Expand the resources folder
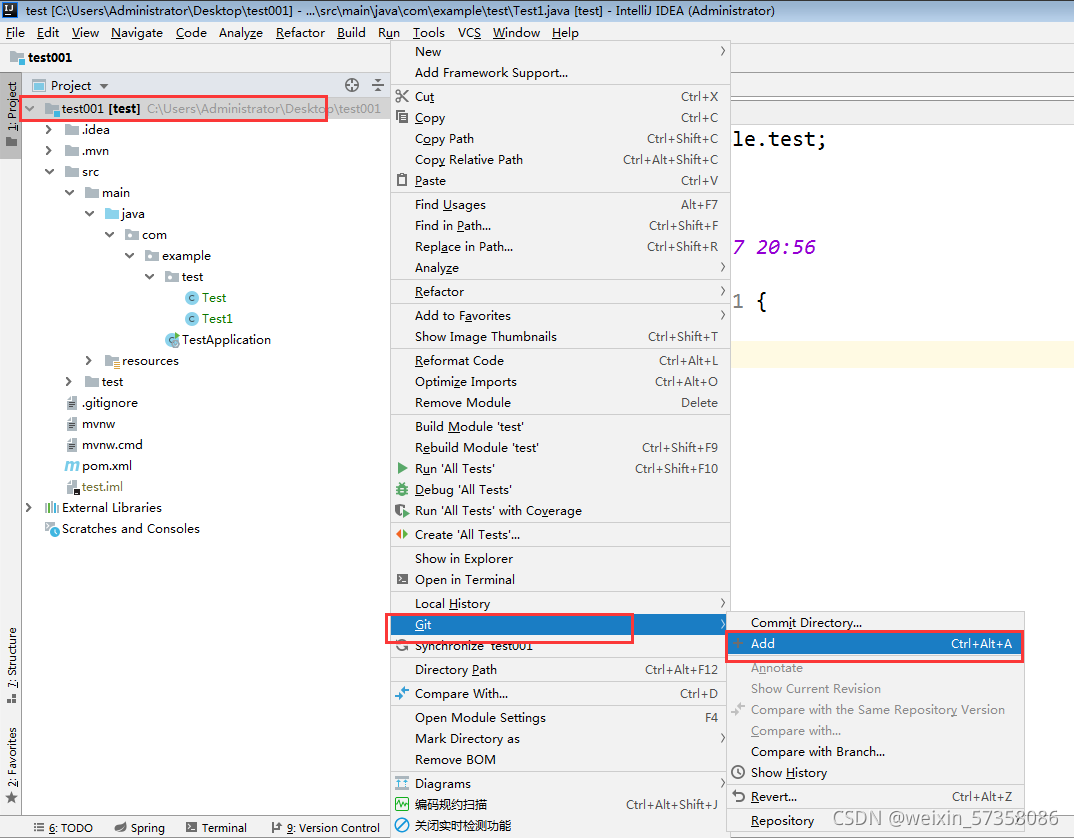Image resolution: width=1074 pixels, height=838 pixels. (x=88, y=360)
